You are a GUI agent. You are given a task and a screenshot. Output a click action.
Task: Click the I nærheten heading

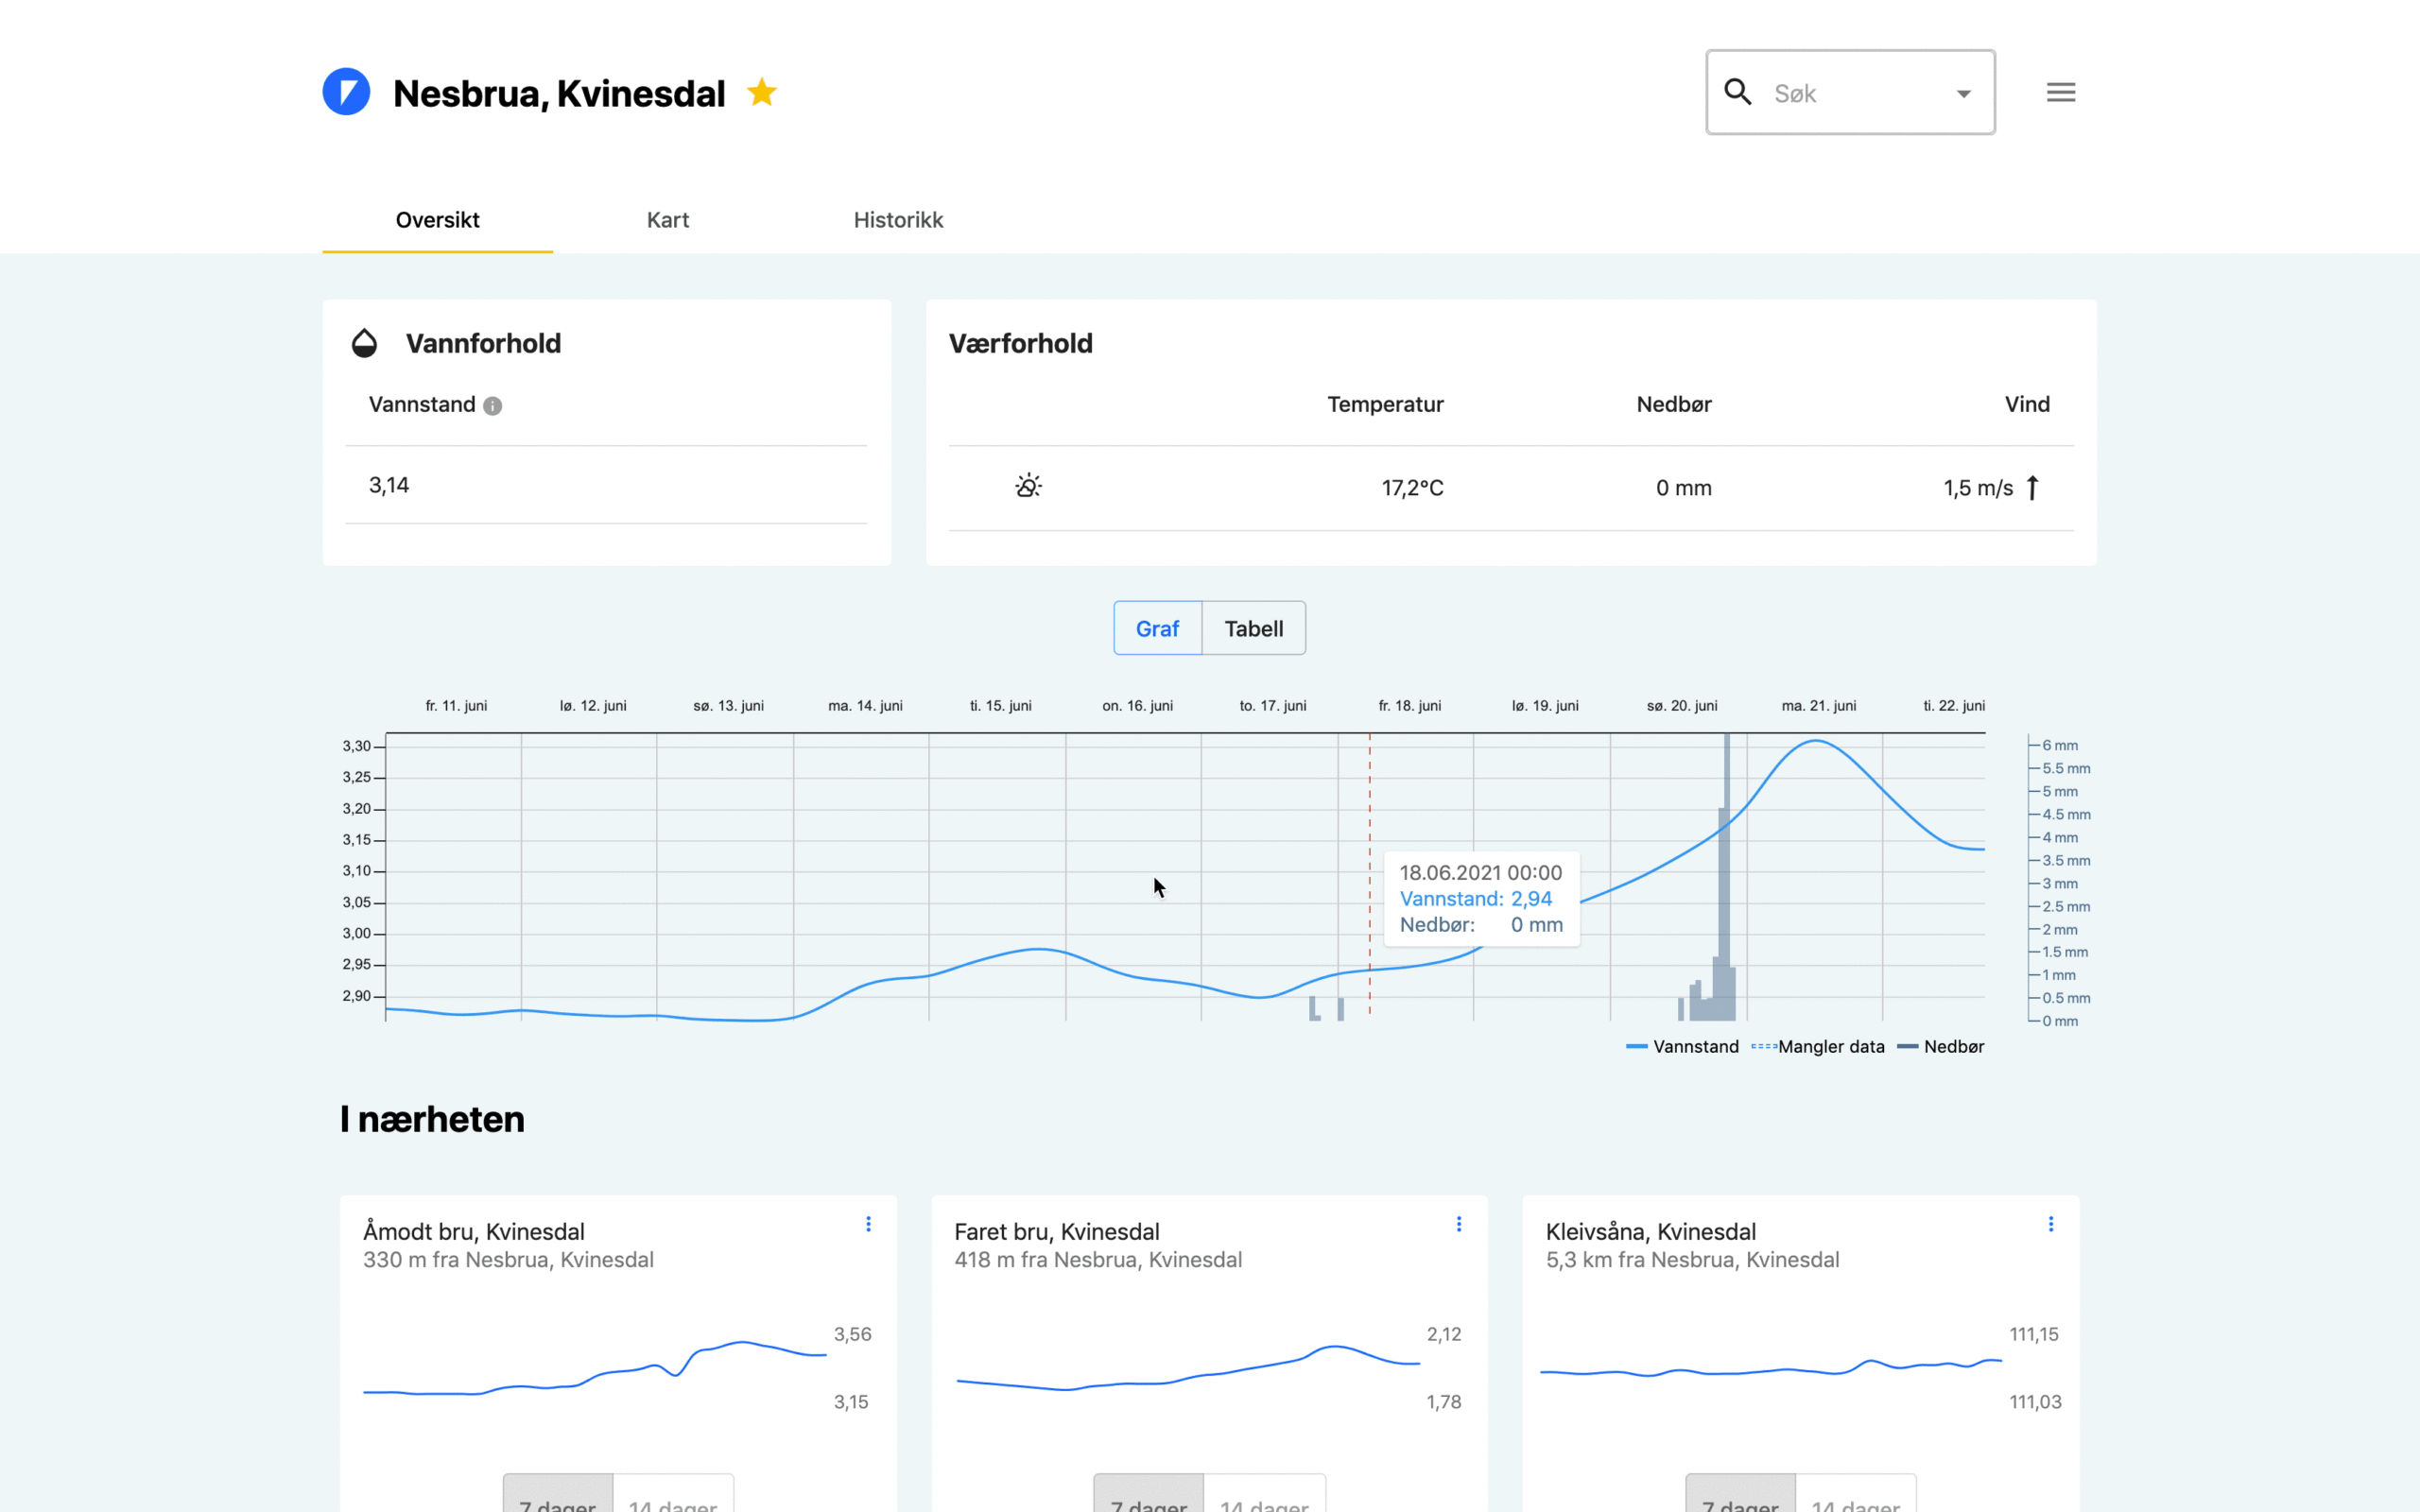coord(432,1119)
